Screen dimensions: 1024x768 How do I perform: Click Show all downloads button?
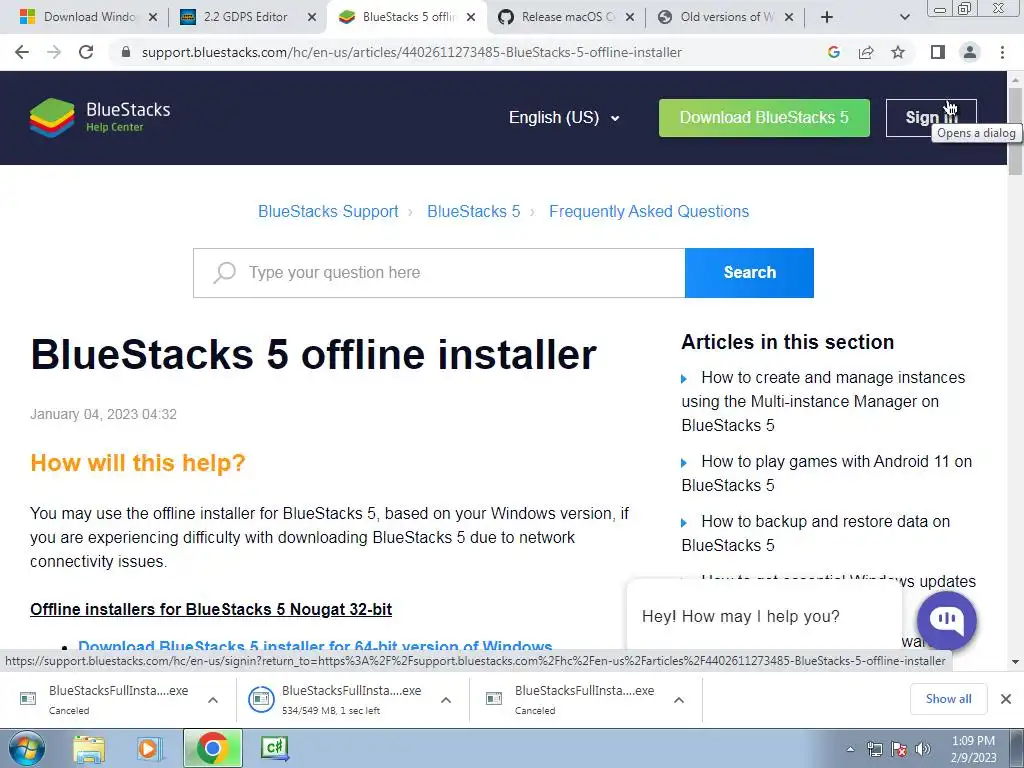point(948,699)
